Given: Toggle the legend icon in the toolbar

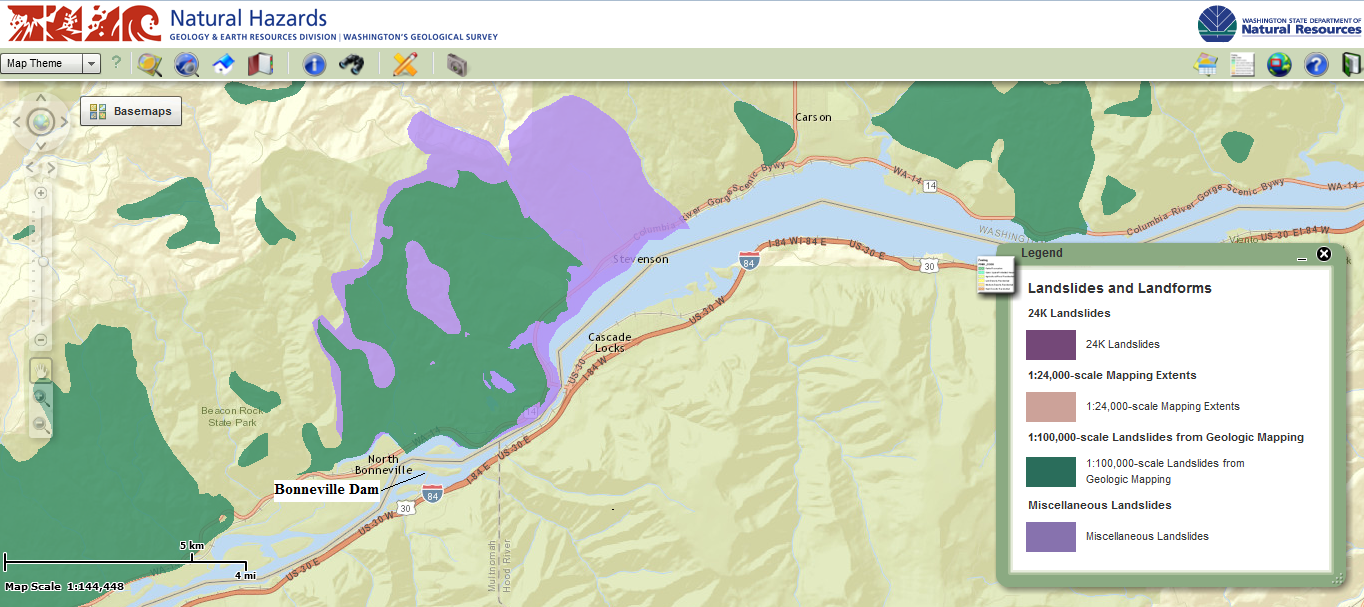Looking at the screenshot, I should (x=1242, y=65).
